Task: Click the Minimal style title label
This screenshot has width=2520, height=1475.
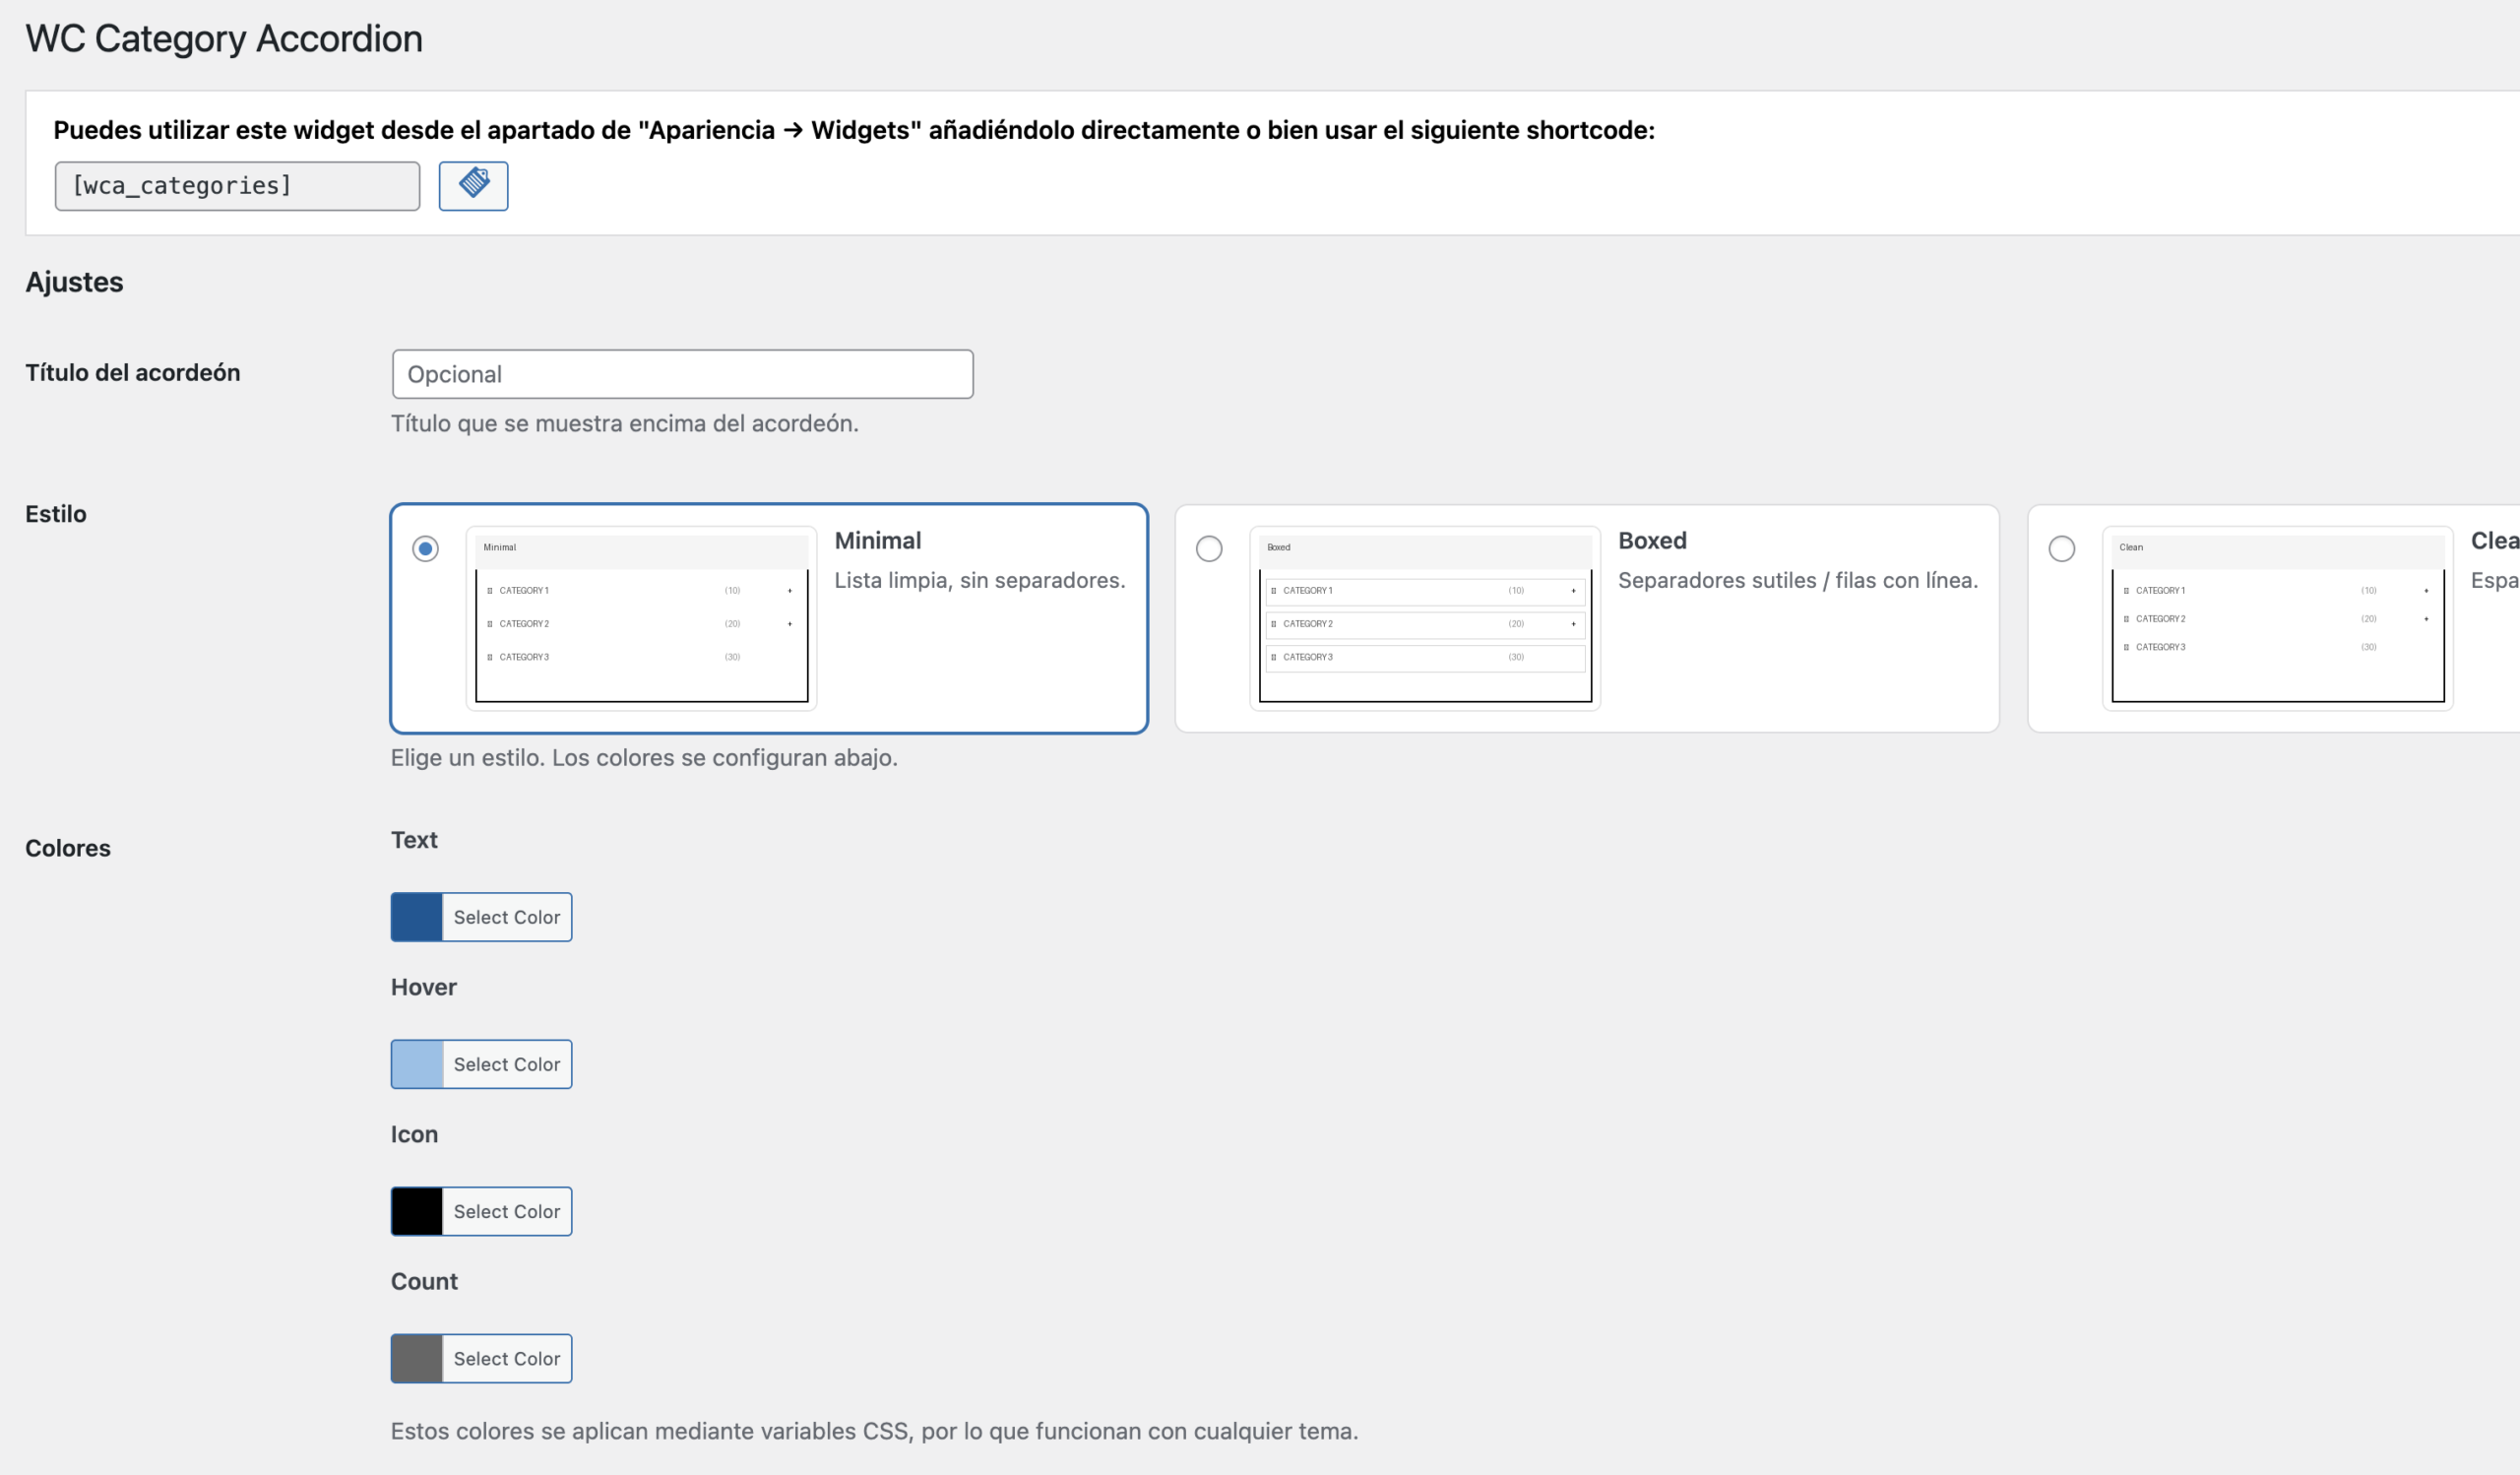Action: [877, 540]
